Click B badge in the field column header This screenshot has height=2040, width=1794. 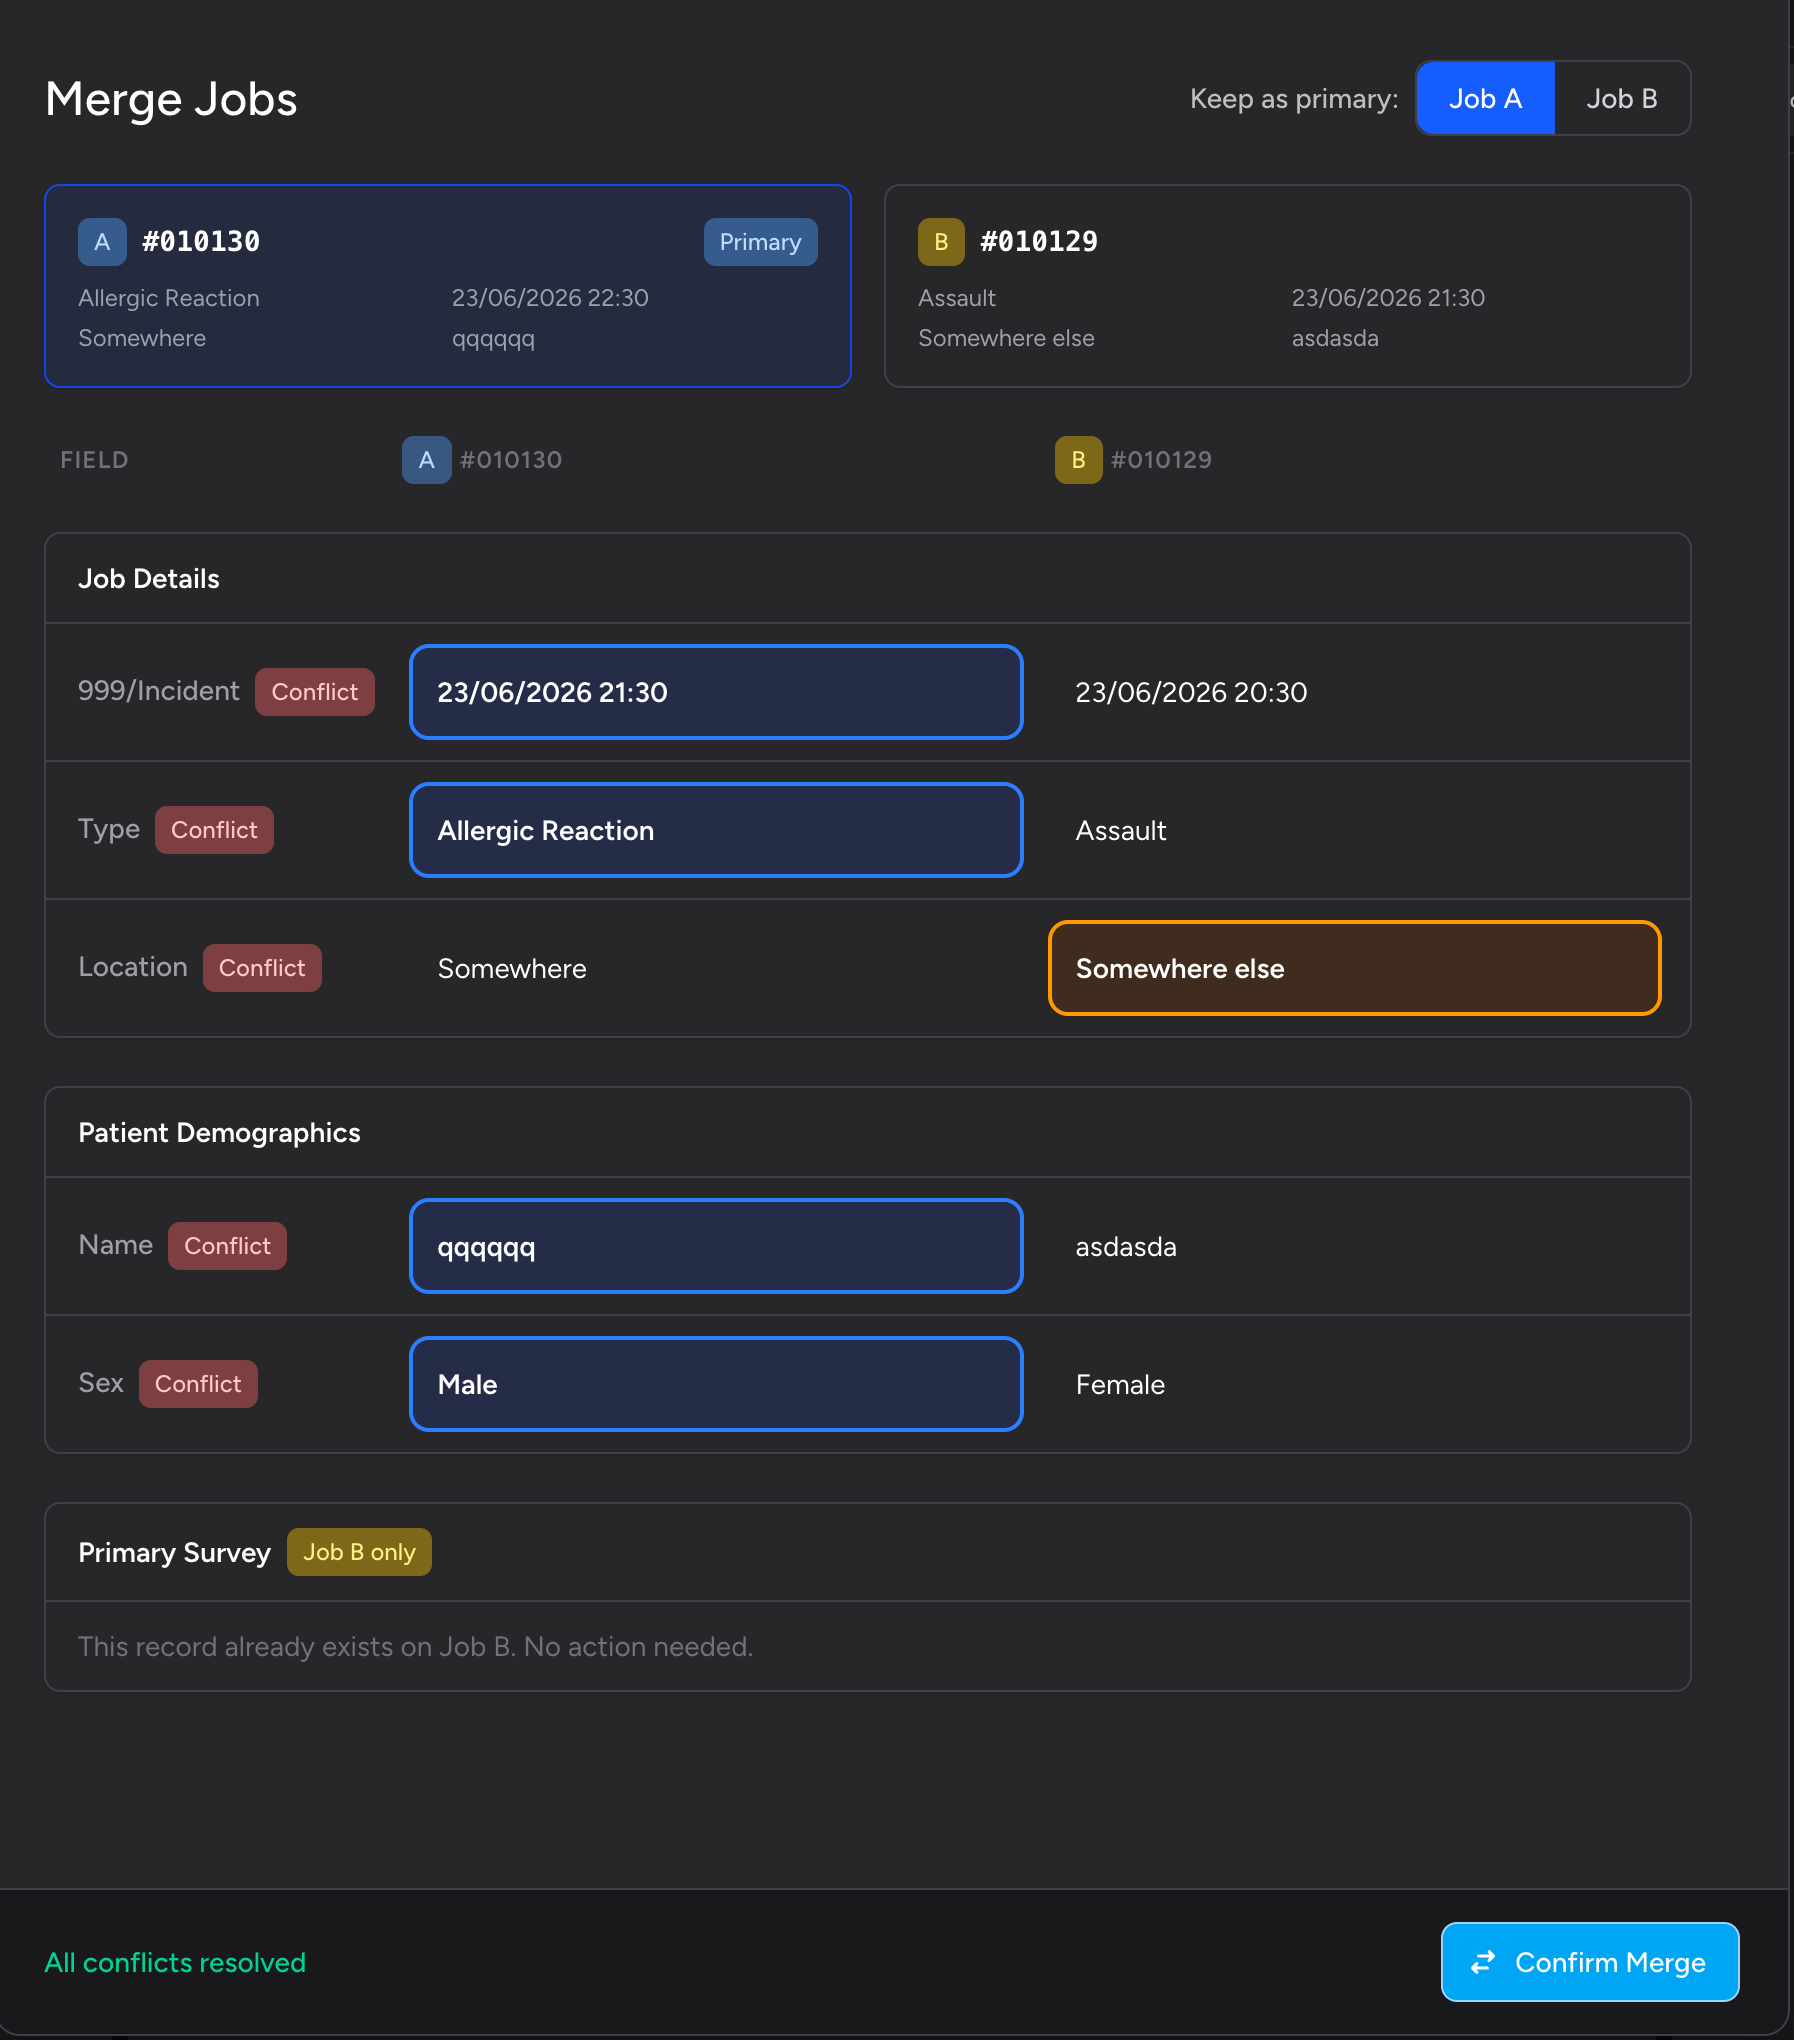[x=1078, y=460]
